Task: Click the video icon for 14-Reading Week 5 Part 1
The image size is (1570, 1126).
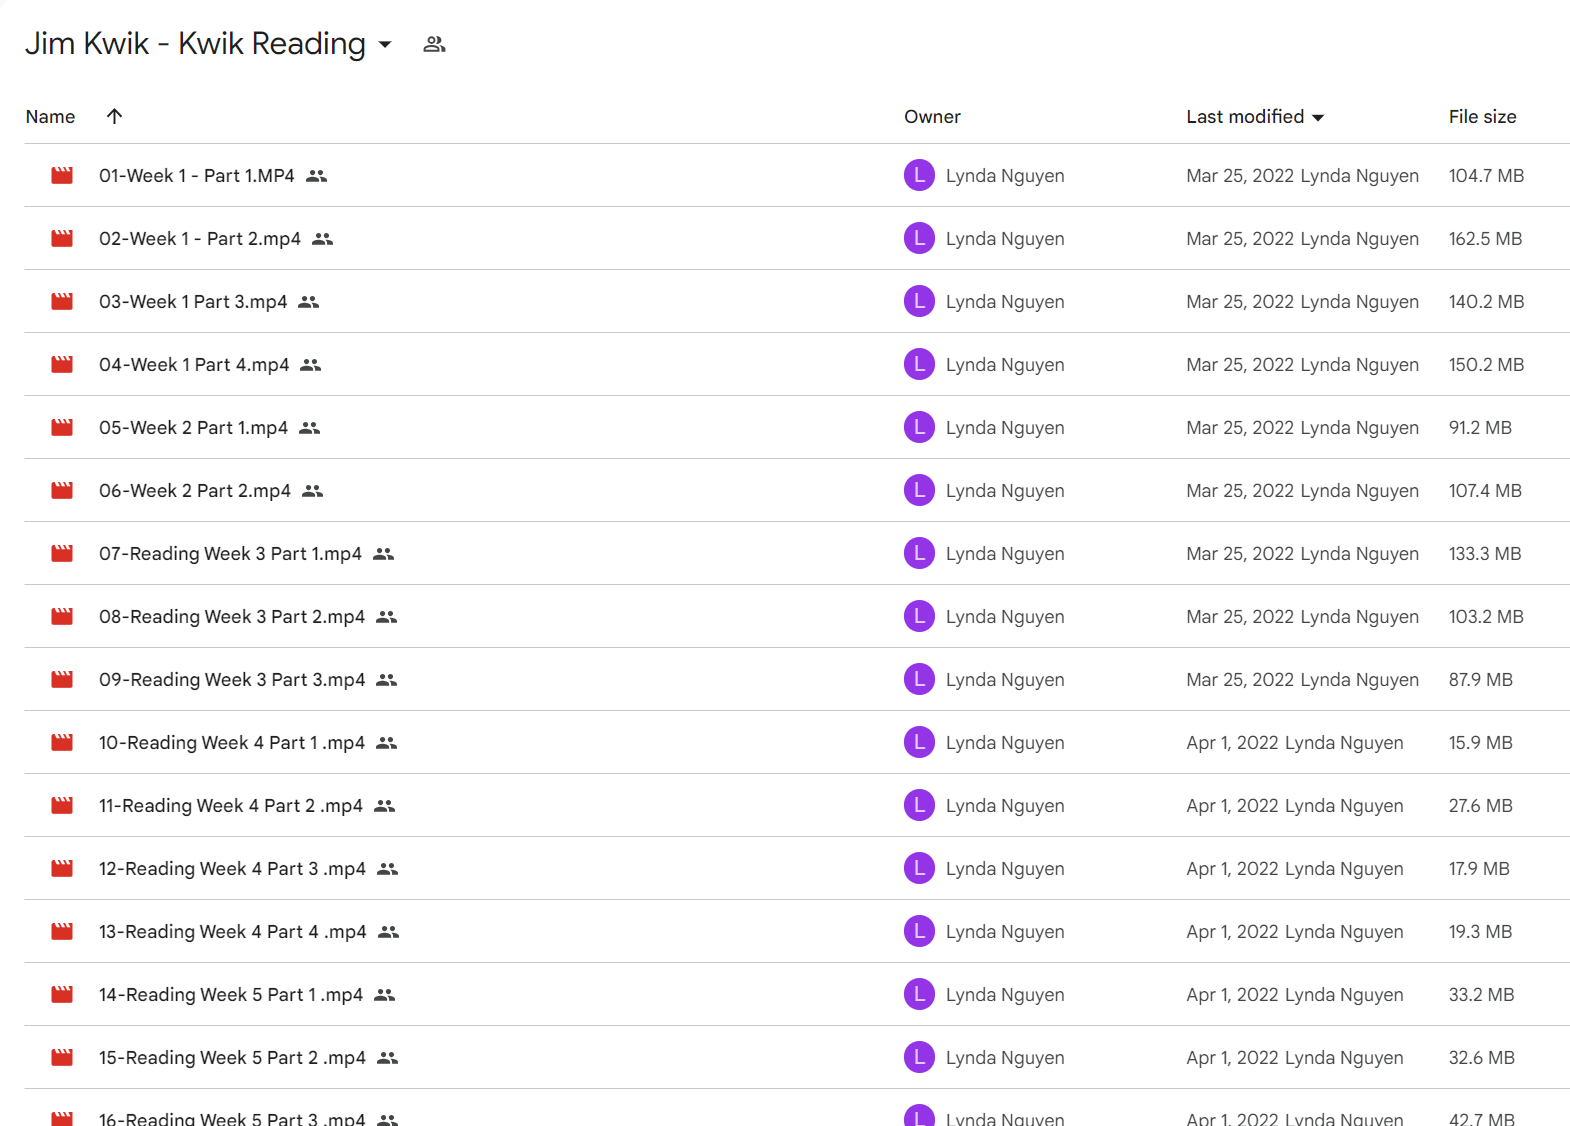Action: click(62, 994)
